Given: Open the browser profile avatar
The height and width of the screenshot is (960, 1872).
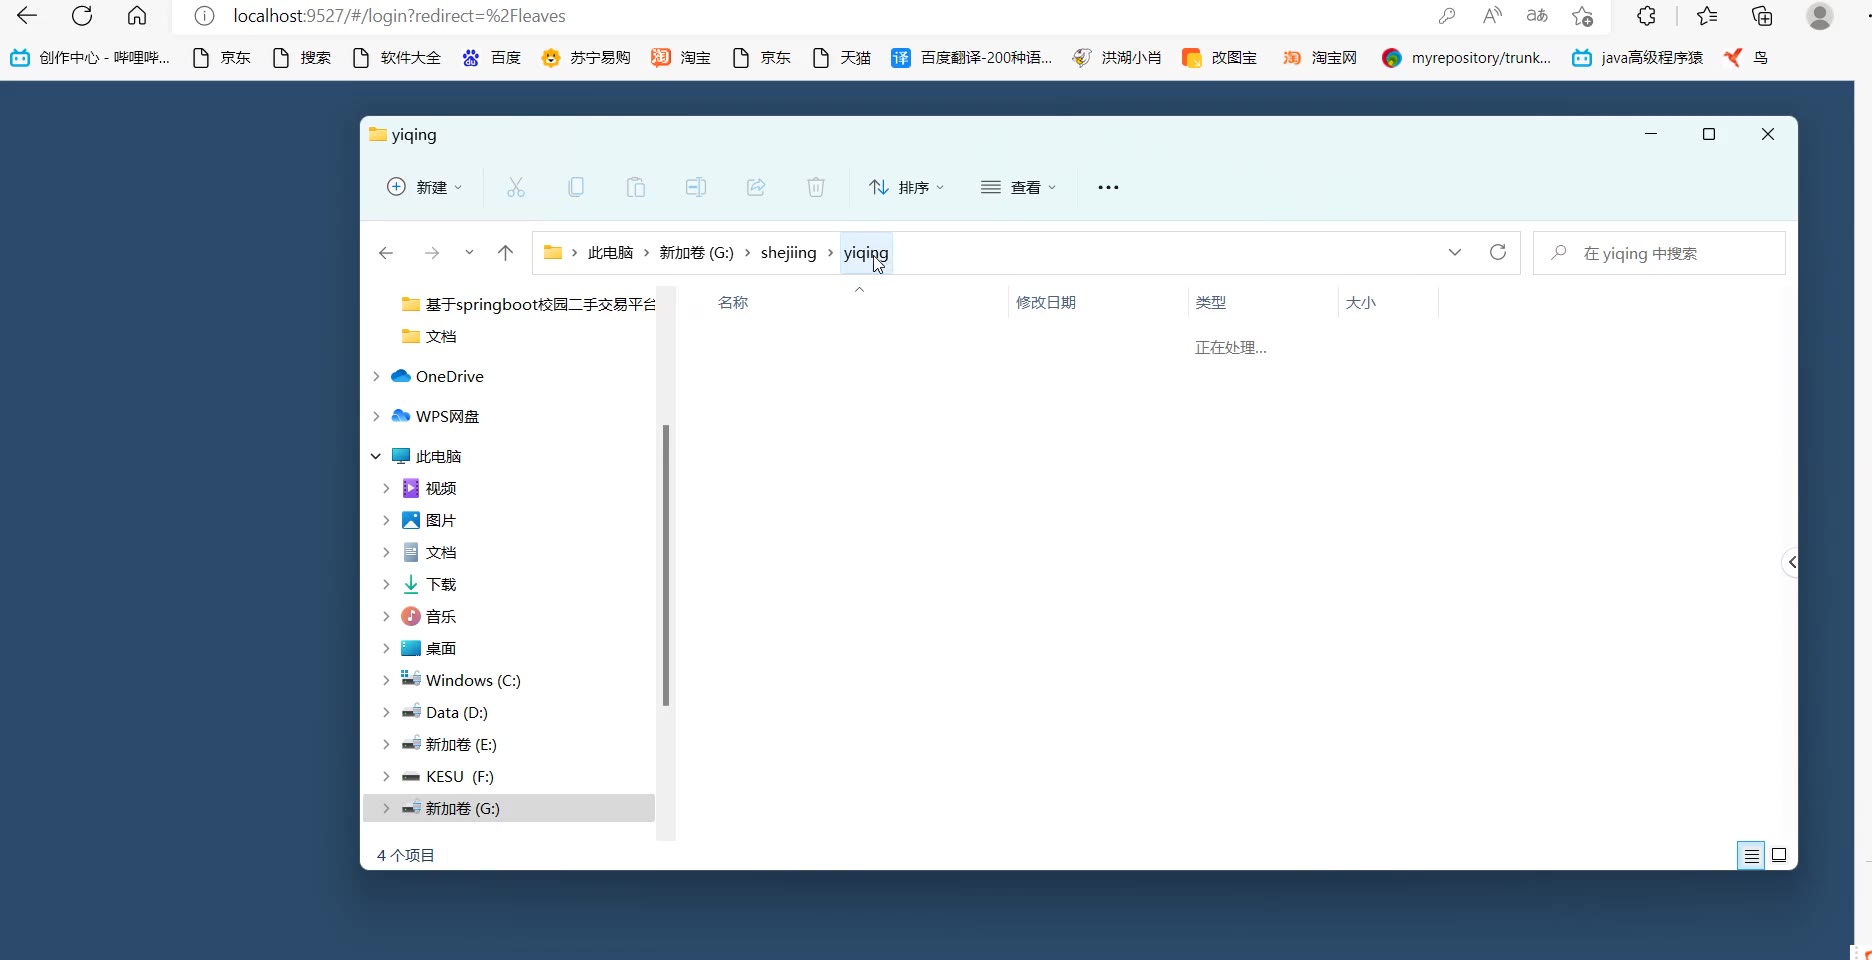Looking at the screenshot, I should [x=1820, y=16].
